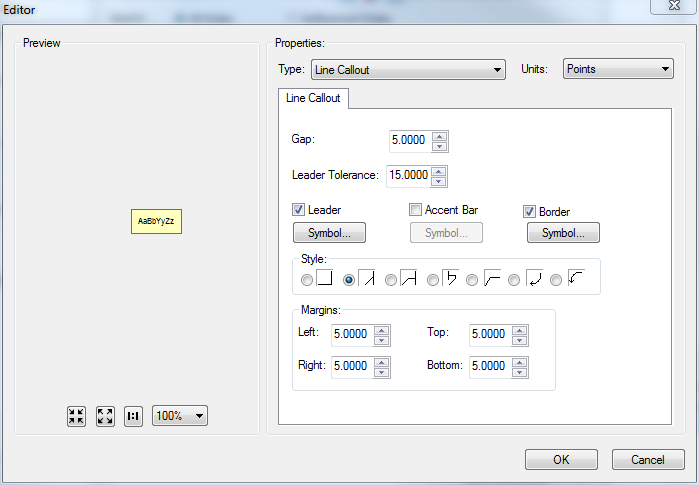This screenshot has width=699, height=485.
Task: Click the 1:1 actual size preview icon
Action: click(133, 416)
